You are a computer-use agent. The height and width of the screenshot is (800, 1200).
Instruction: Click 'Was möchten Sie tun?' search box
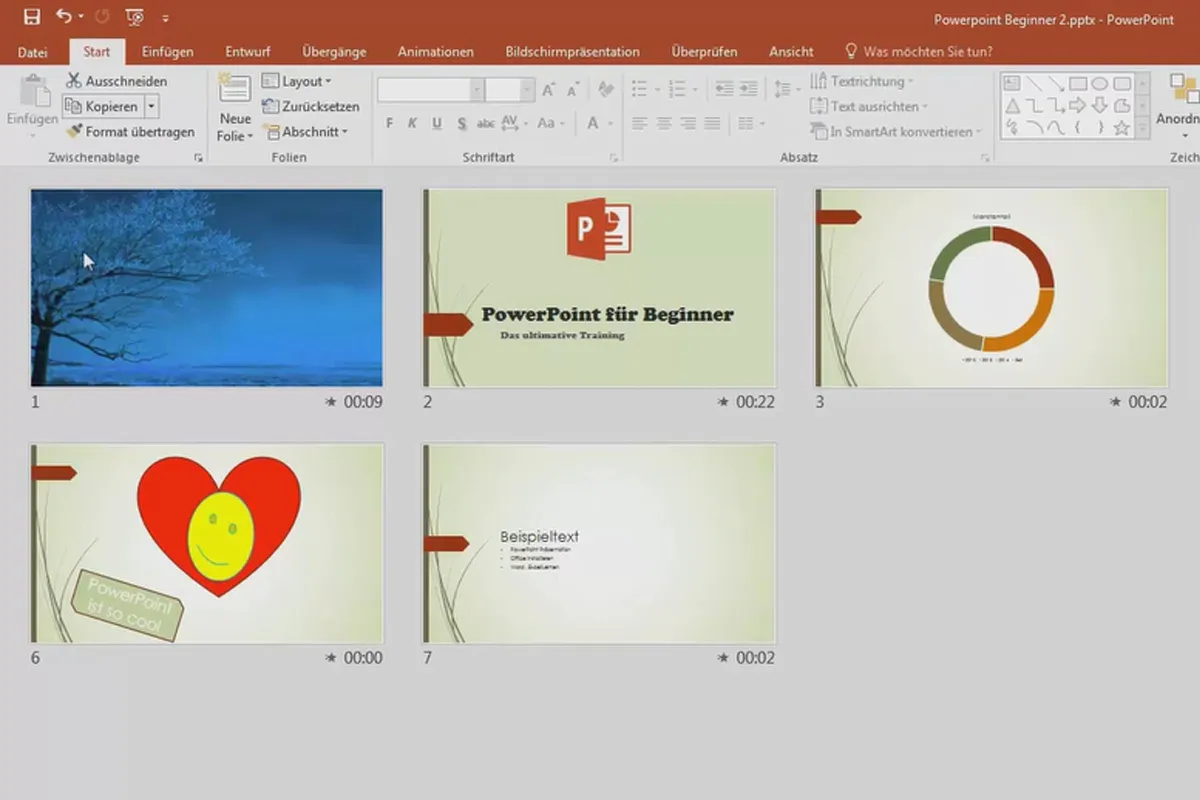920,51
